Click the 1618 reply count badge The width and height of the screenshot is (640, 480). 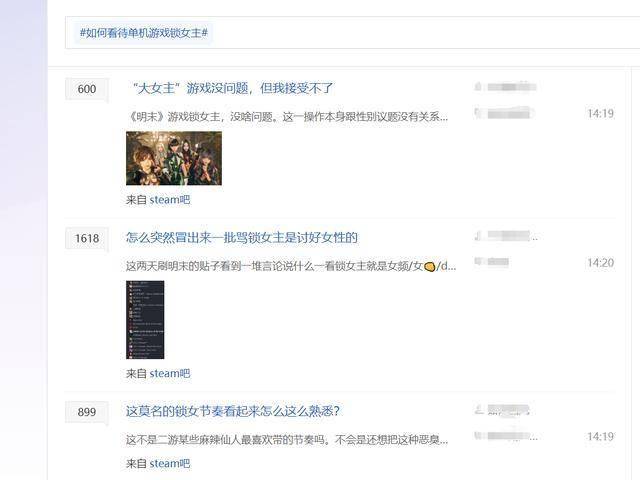(x=87, y=238)
